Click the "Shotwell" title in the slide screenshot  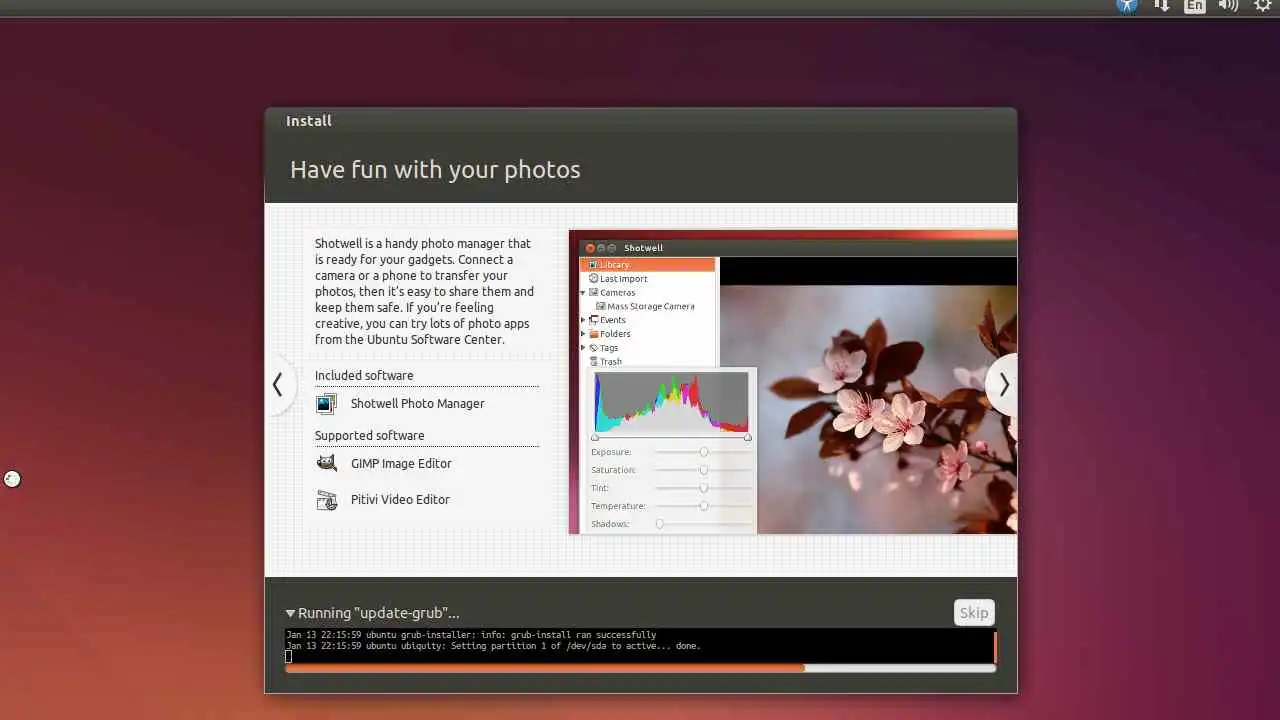click(643, 248)
